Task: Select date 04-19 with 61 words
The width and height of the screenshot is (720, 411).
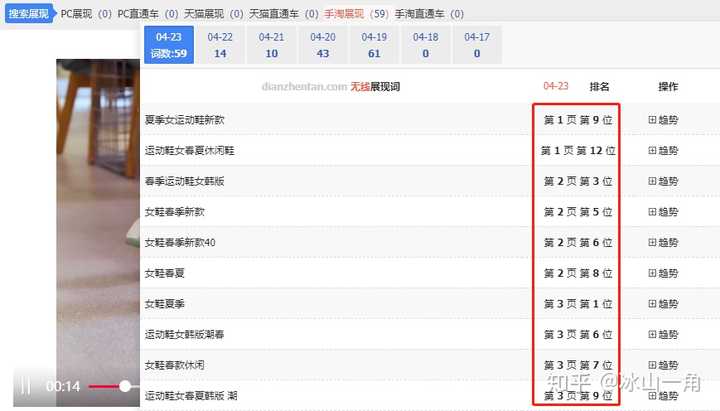Action: [x=374, y=45]
